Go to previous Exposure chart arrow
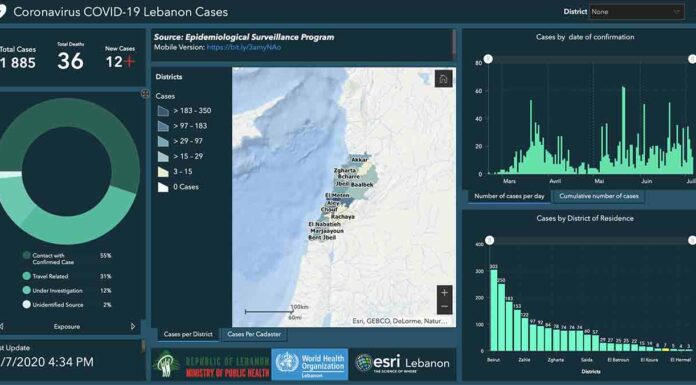The width and height of the screenshot is (696, 385). point(1,326)
